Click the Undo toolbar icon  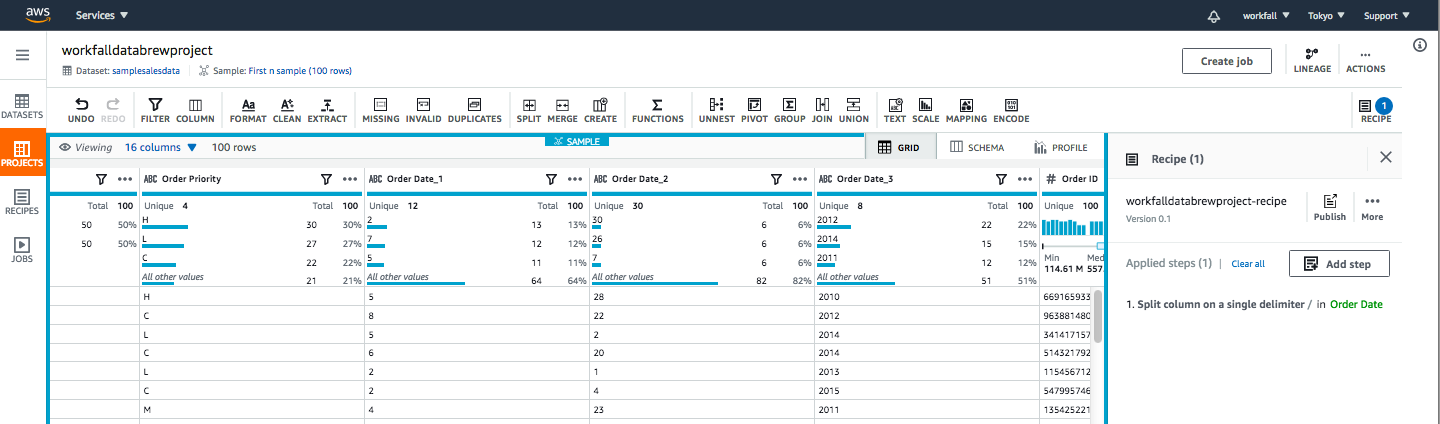81,110
